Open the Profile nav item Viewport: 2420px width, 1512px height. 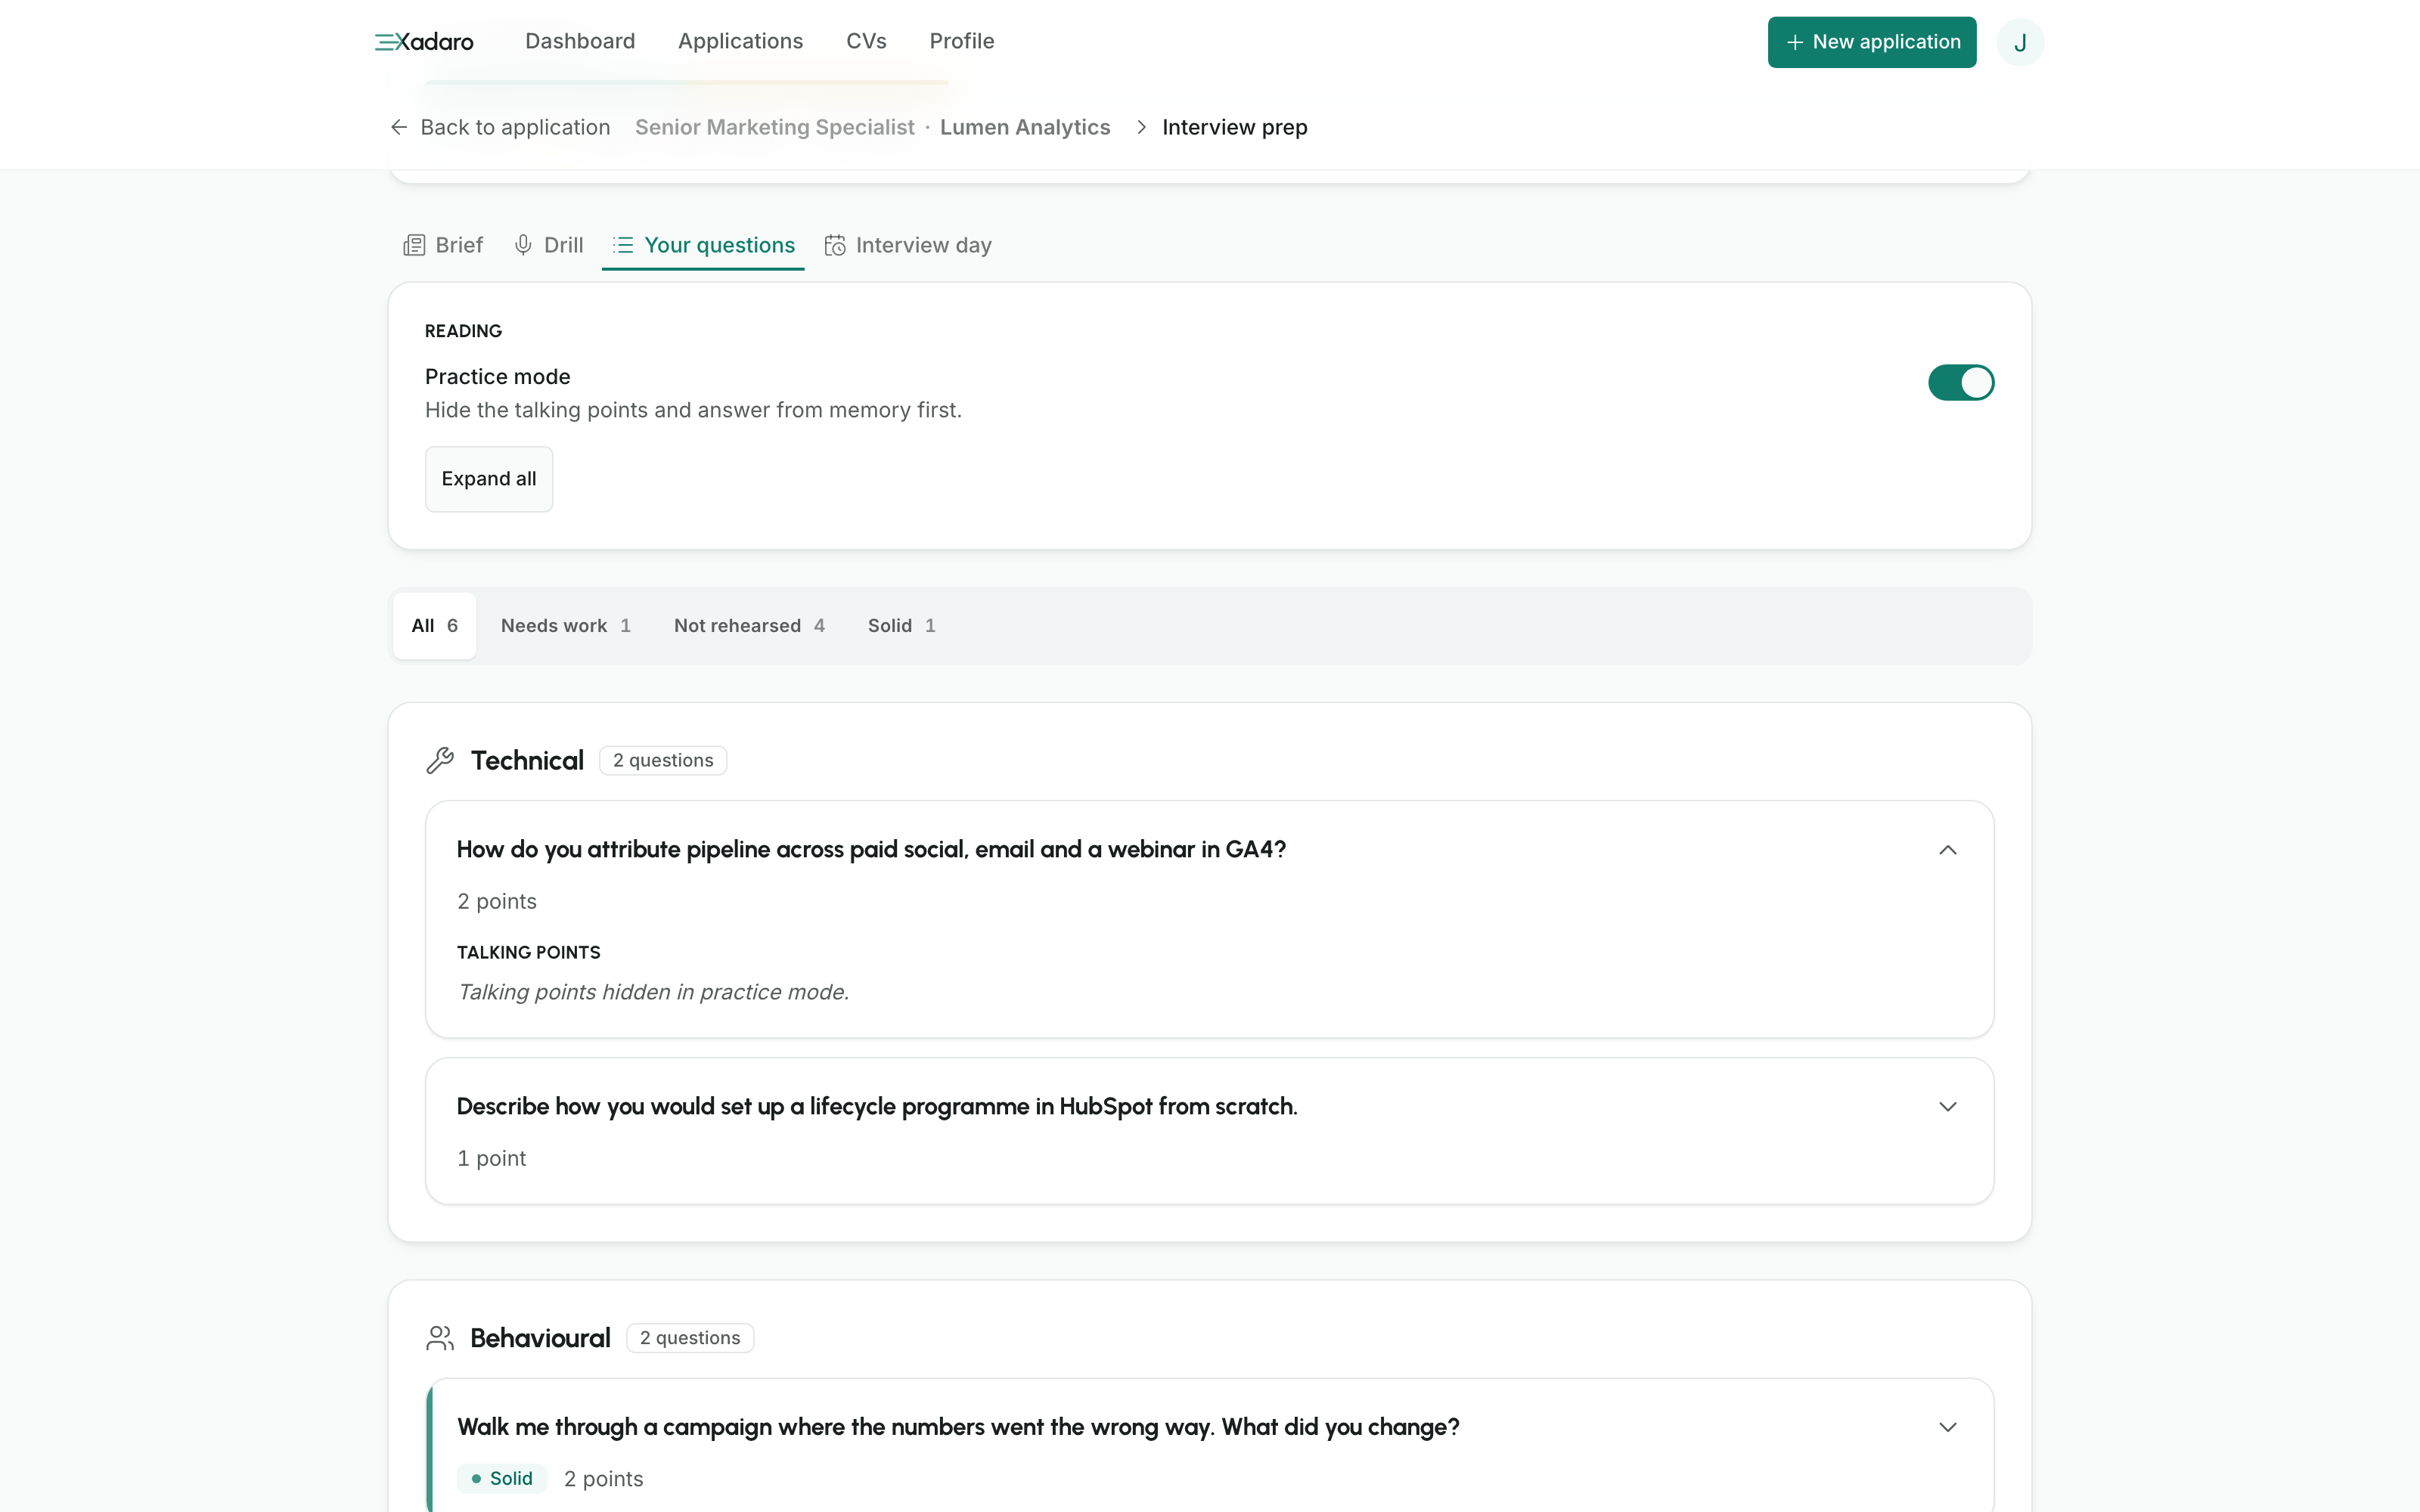(962, 41)
